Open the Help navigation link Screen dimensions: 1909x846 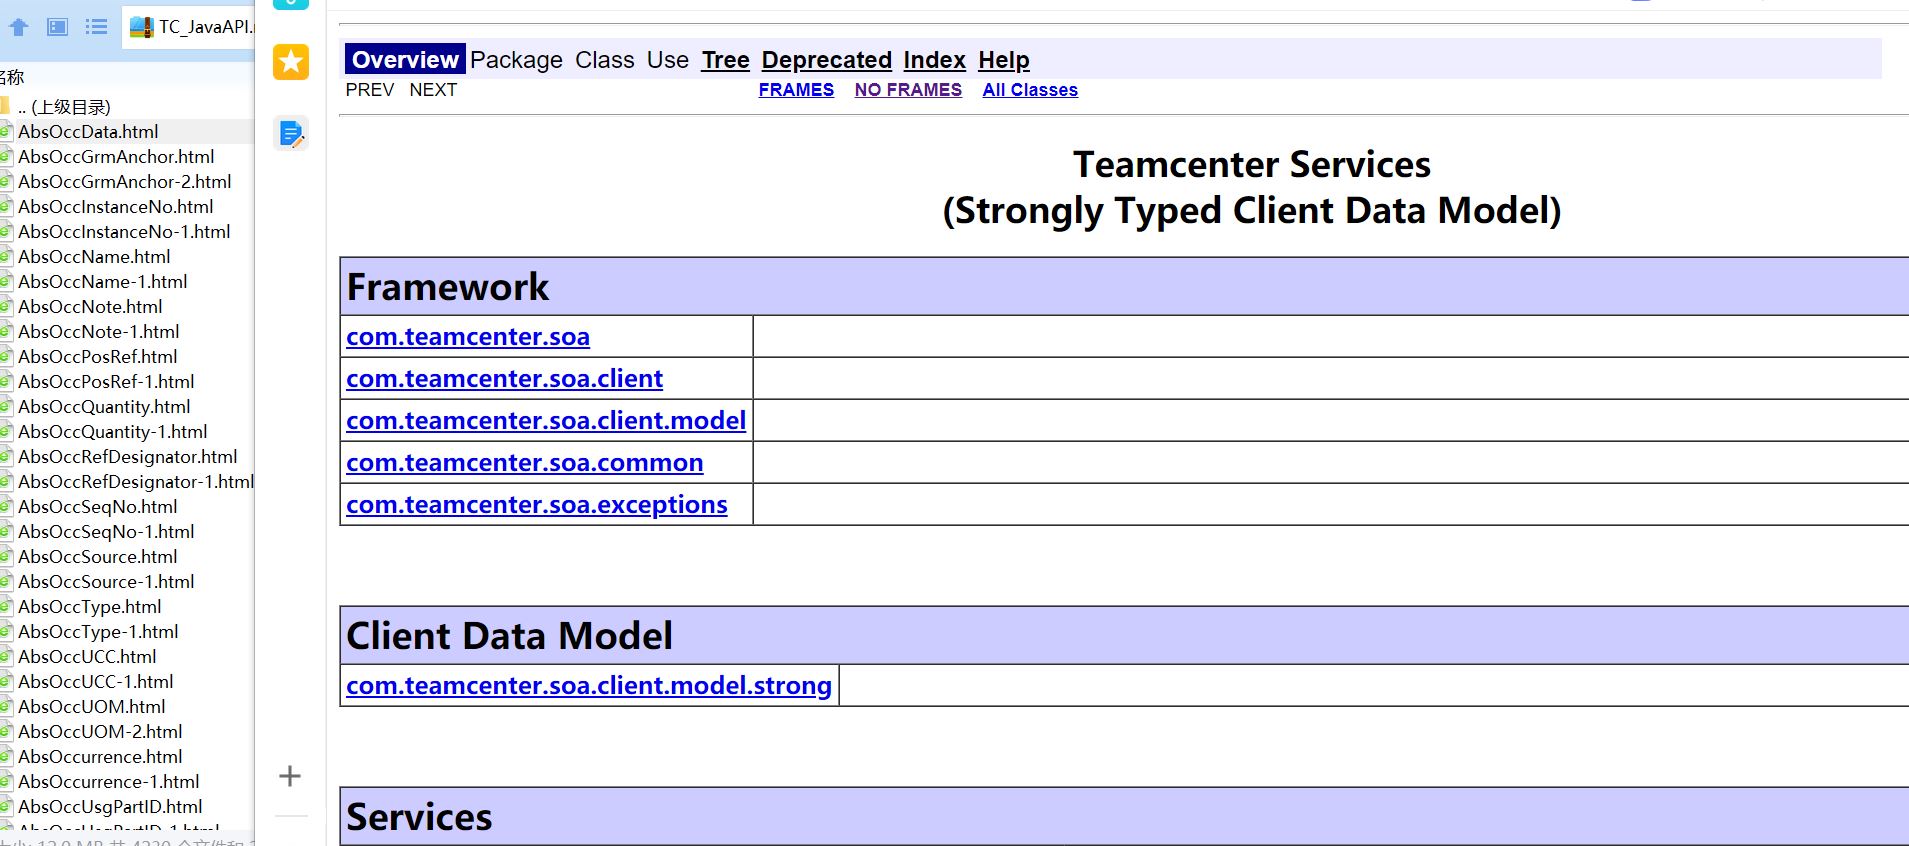coord(1003,60)
